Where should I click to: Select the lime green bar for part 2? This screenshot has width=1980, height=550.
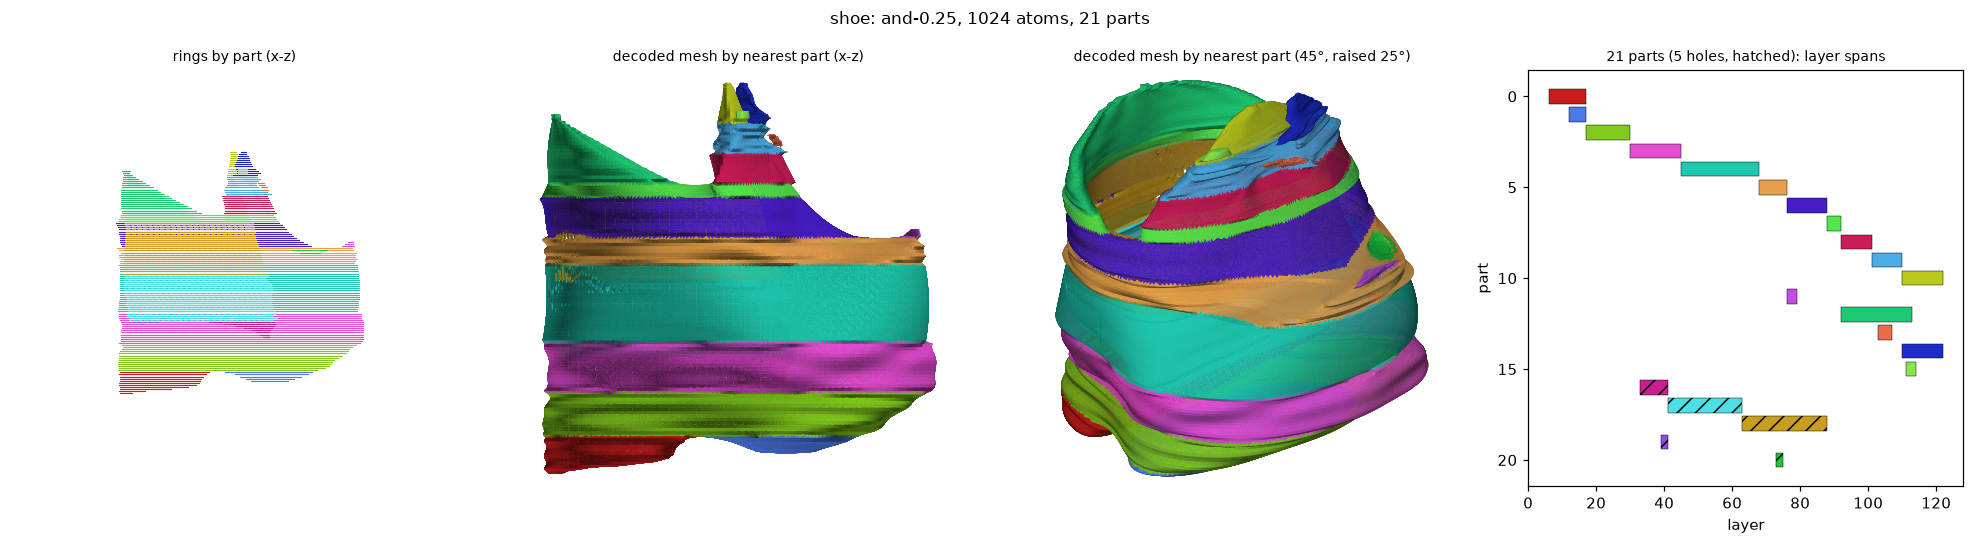tap(1608, 133)
